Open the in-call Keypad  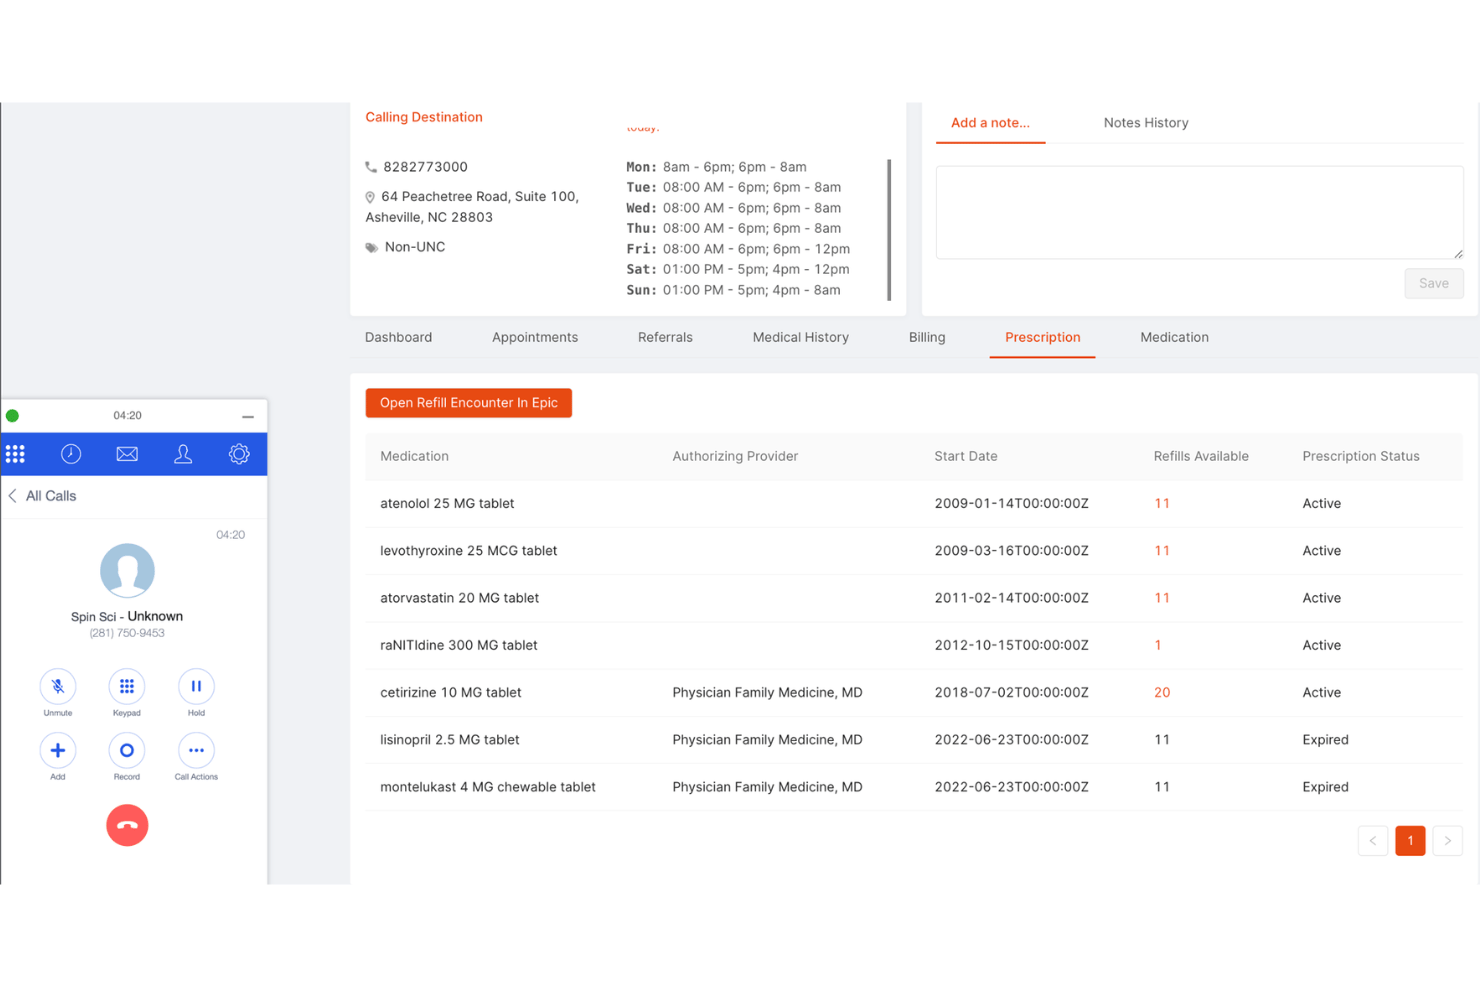tap(127, 687)
